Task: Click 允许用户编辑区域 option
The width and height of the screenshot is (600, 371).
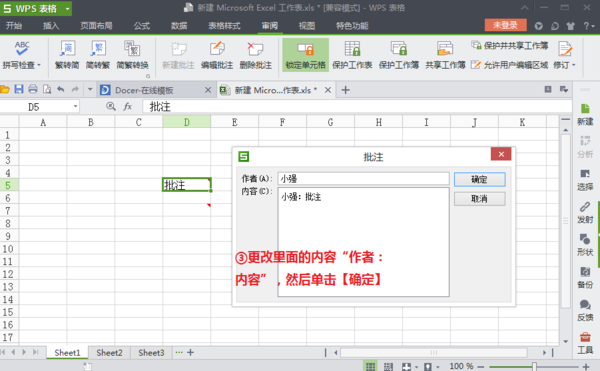Action: click(510, 65)
